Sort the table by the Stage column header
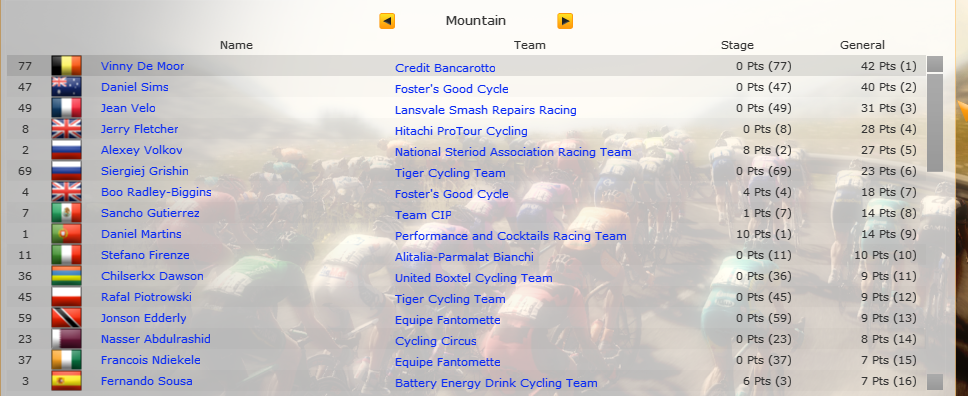This screenshot has height=396, width=968. [737, 45]
